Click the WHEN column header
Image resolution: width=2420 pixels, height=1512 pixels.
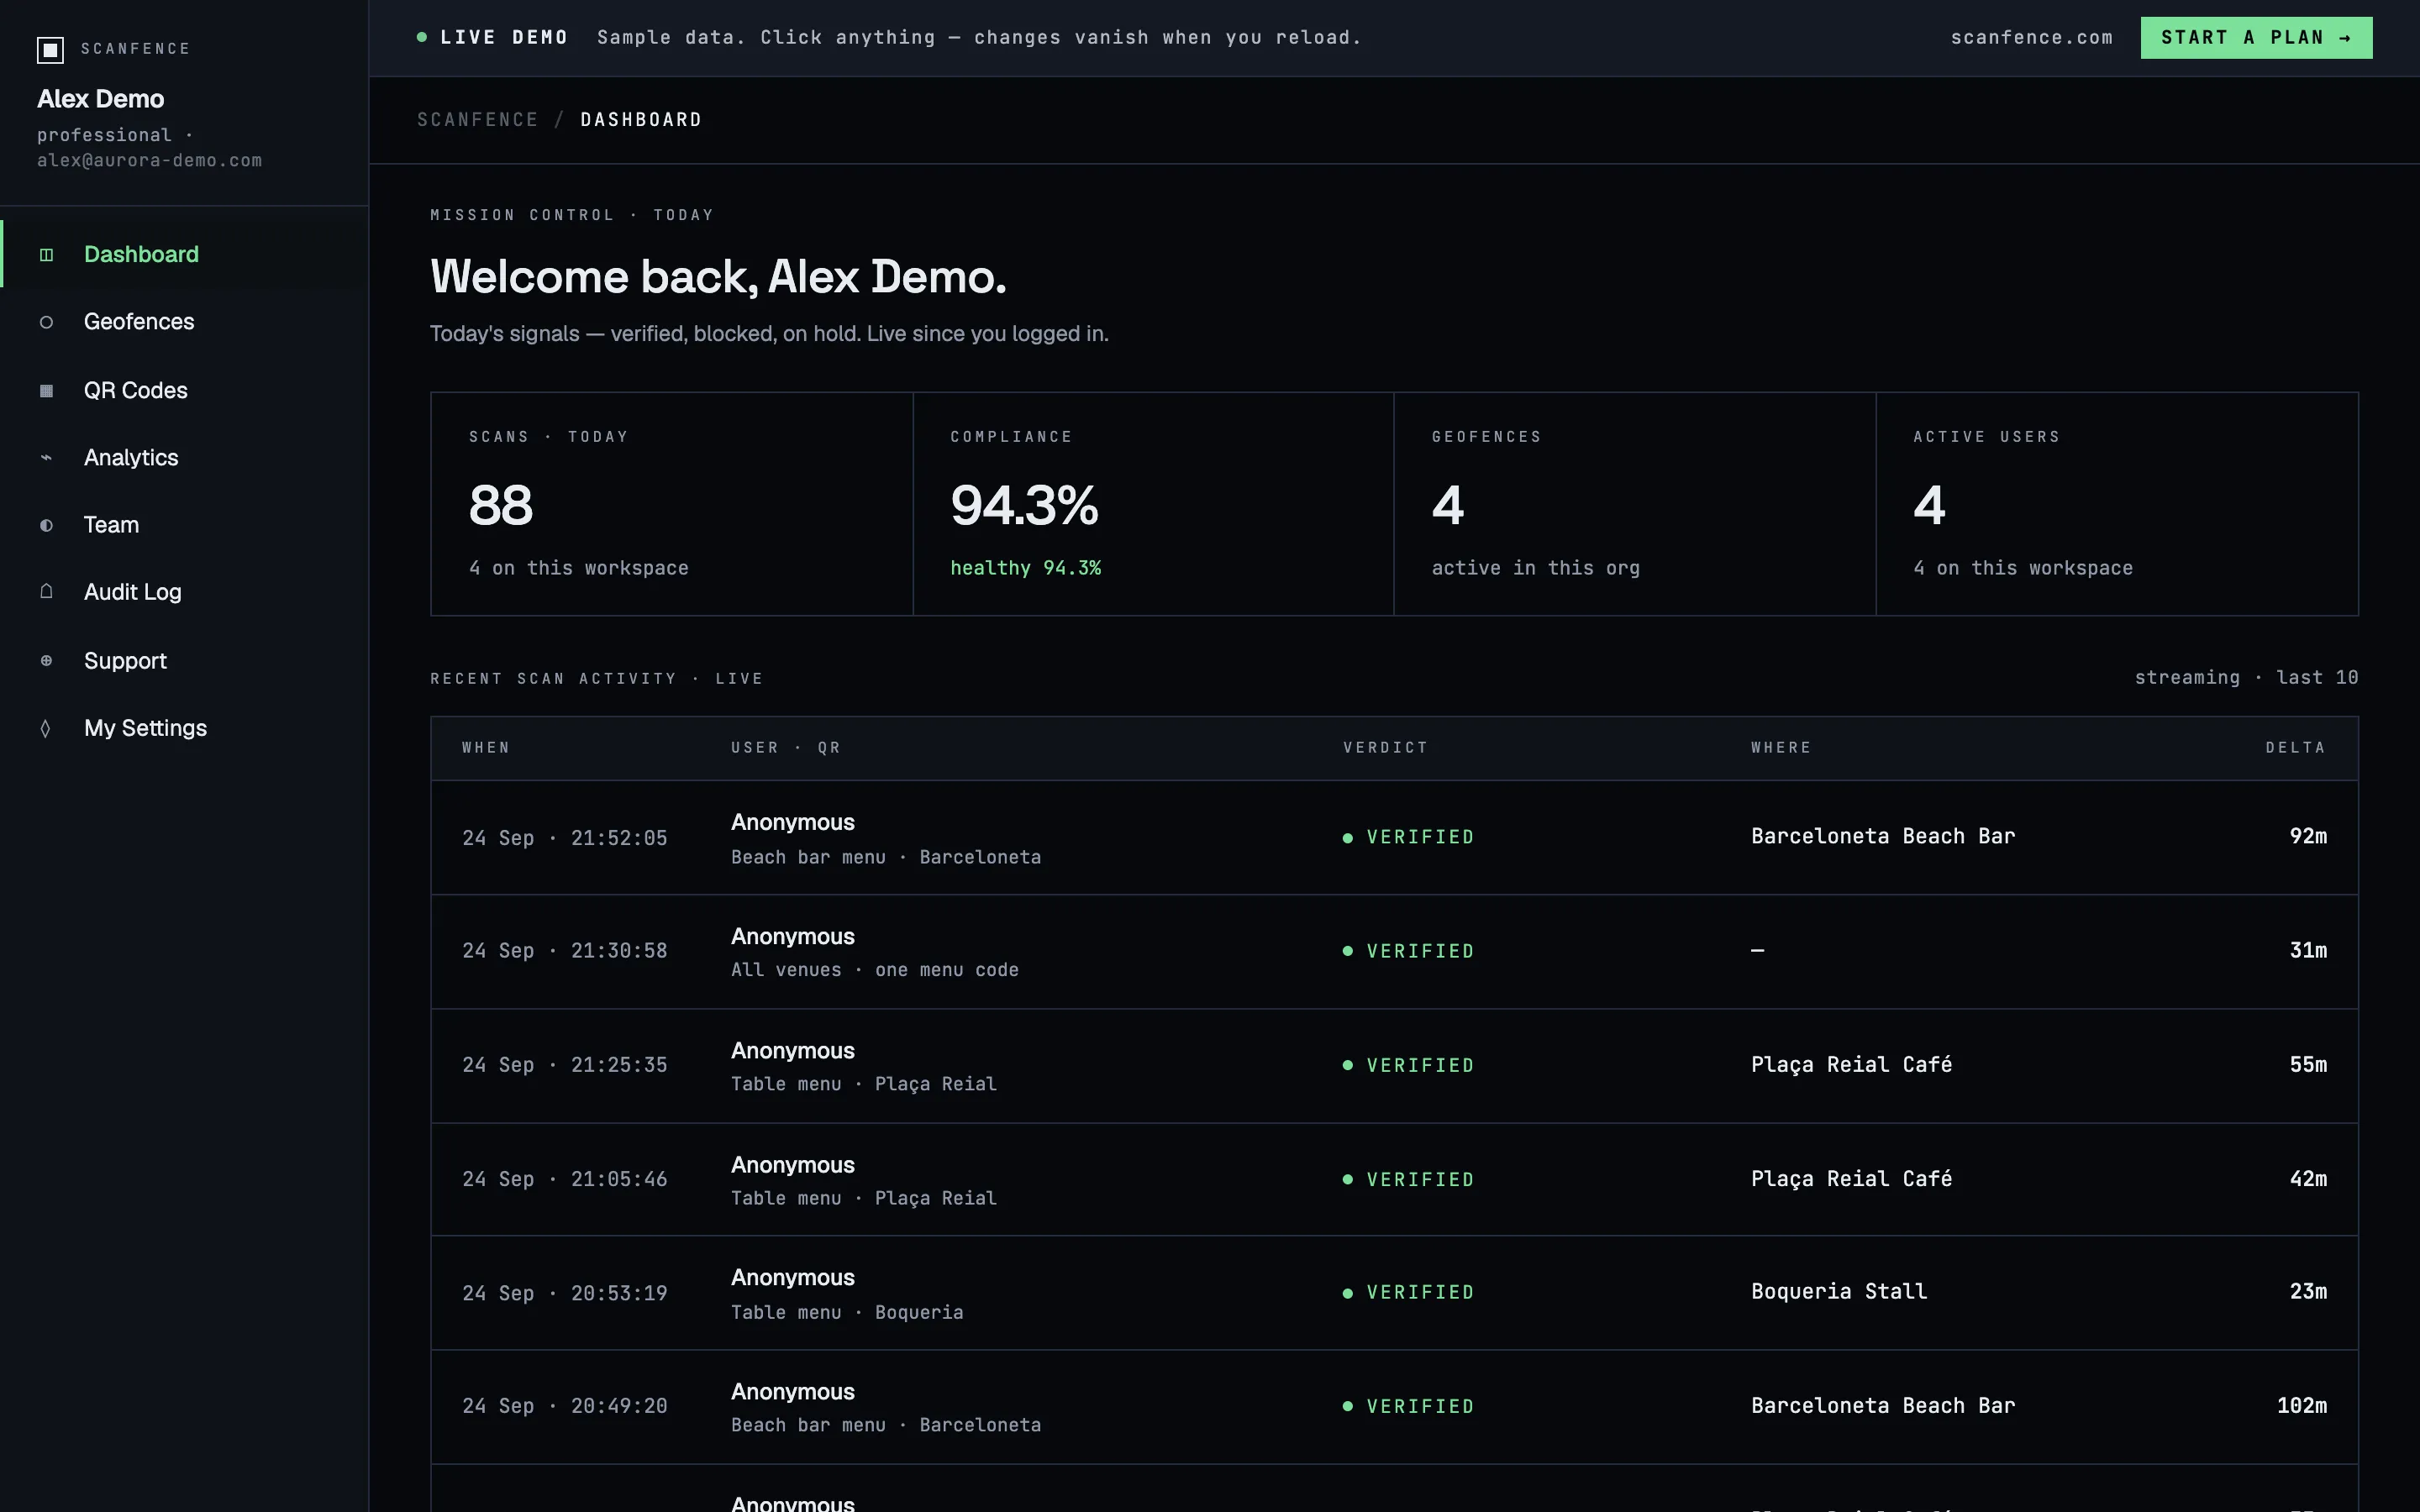486,748
